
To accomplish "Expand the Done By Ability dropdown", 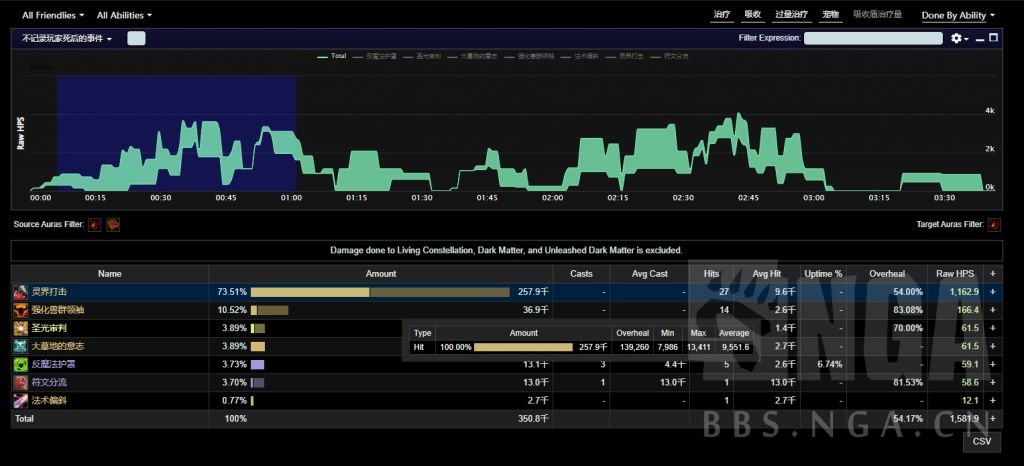I will click(958, 15).
